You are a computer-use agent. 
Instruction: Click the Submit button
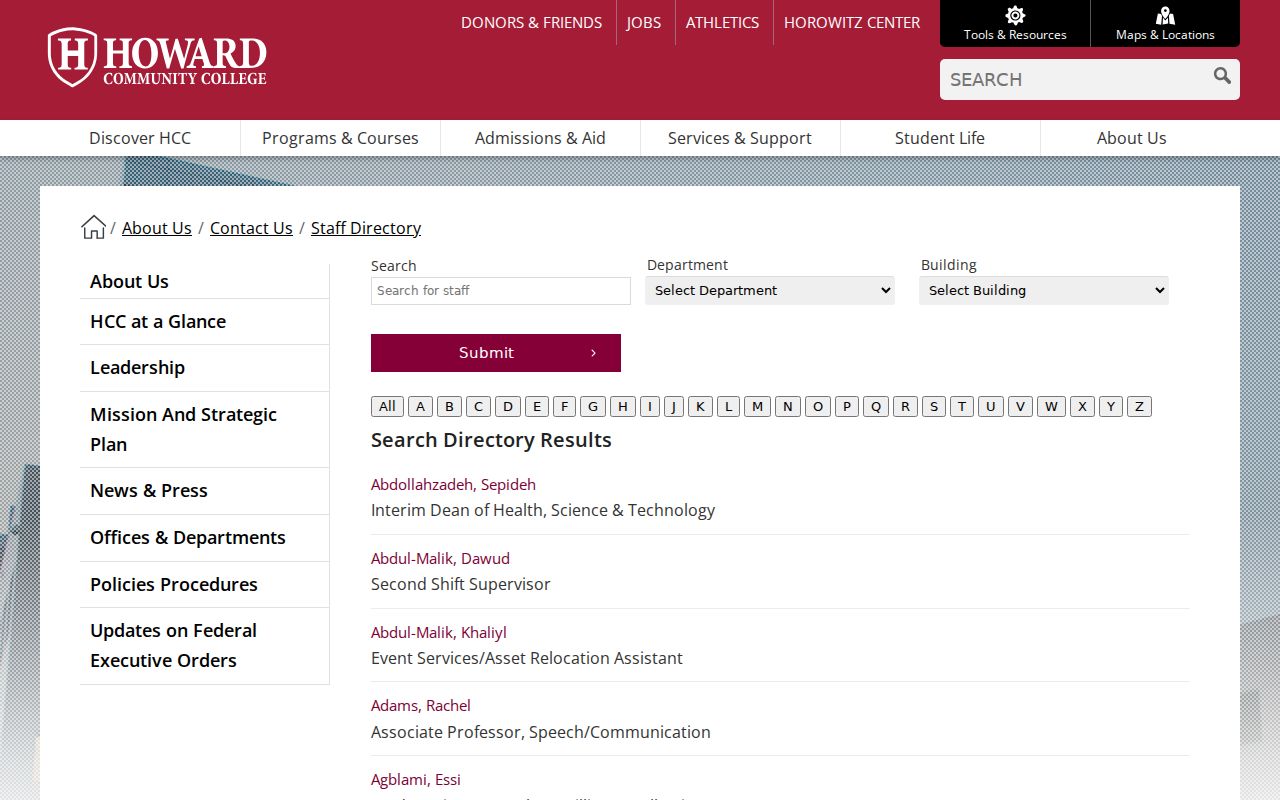(x=496, y=353)
